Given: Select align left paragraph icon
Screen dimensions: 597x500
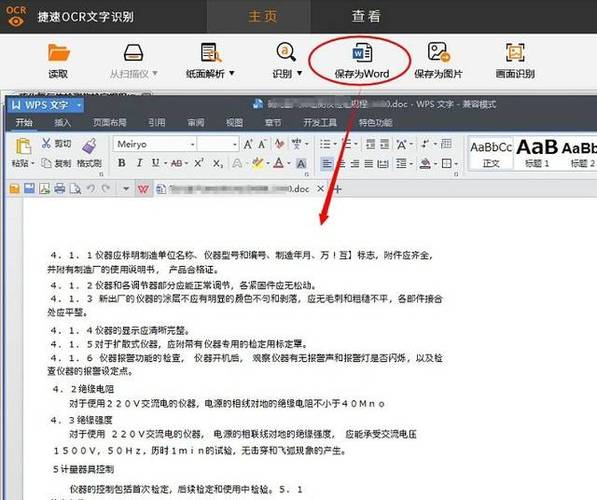Looking at the screenshot, I should [x=327, y=164].
